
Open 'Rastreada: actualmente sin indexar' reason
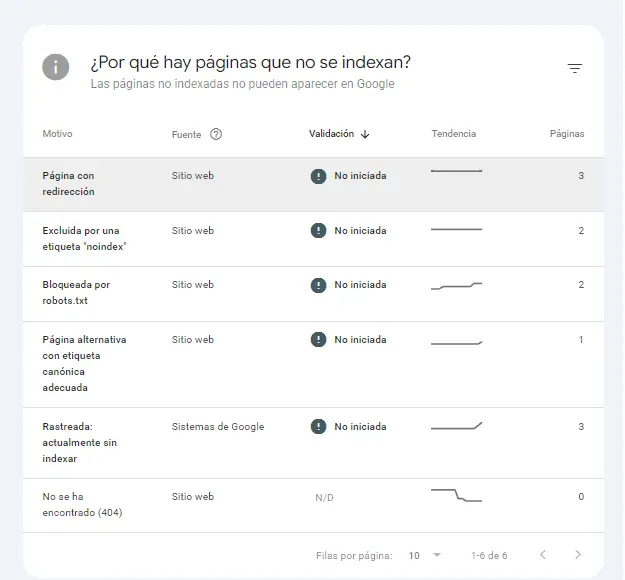79,442
